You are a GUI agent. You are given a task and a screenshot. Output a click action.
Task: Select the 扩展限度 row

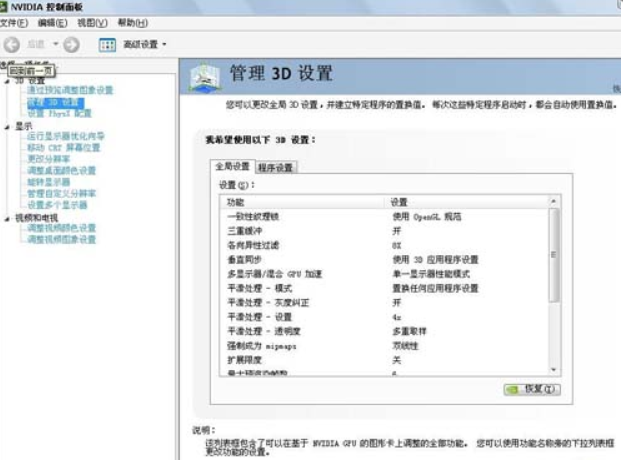[384, 360]
